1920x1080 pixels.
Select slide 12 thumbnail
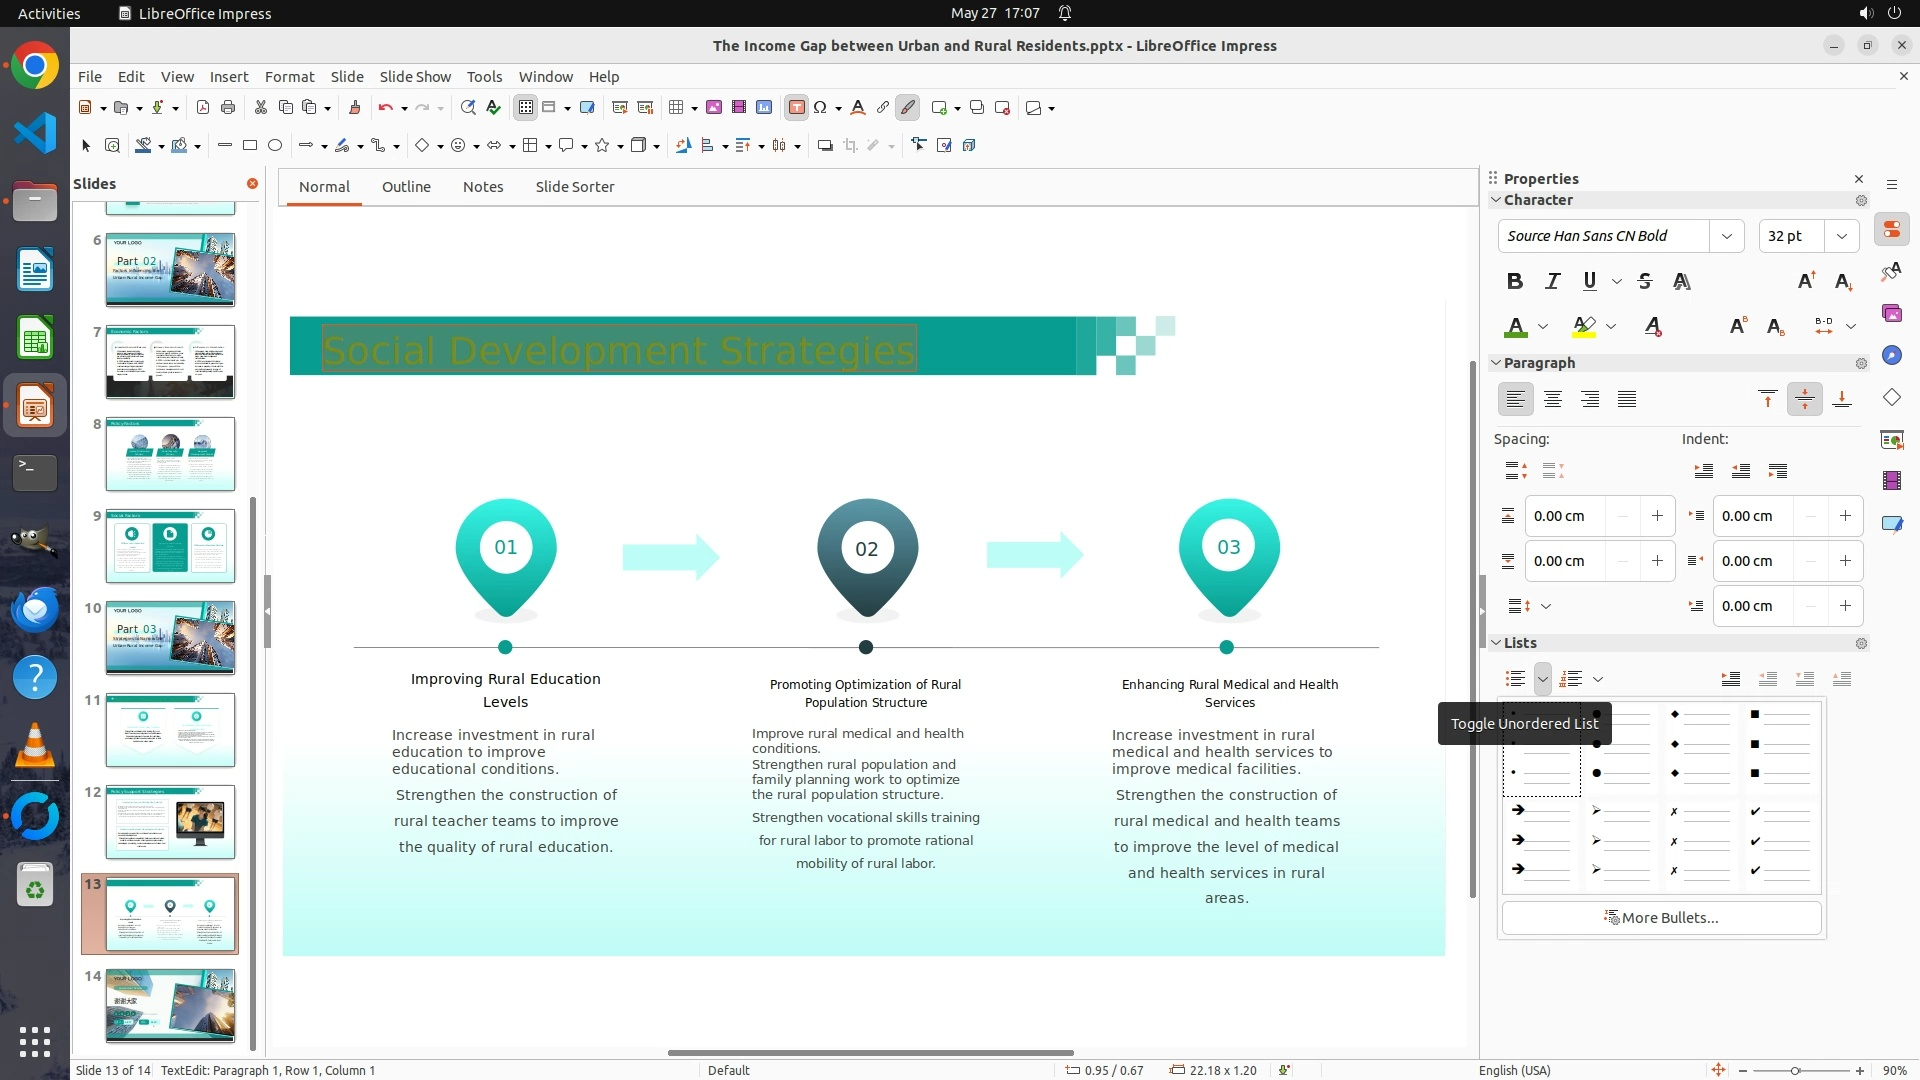click(x=170, y=822)
